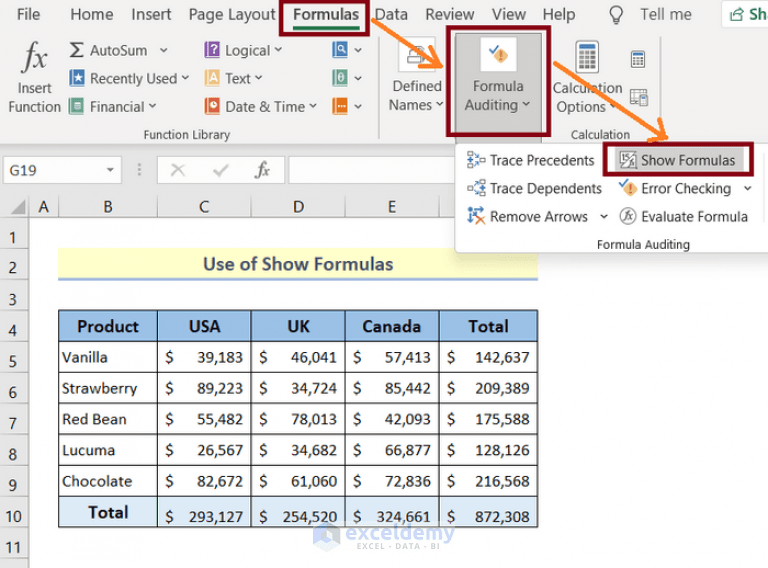The image size is (768, 568).
Task: Click the Recently Used star icon
Action: [x=76, y=78]
